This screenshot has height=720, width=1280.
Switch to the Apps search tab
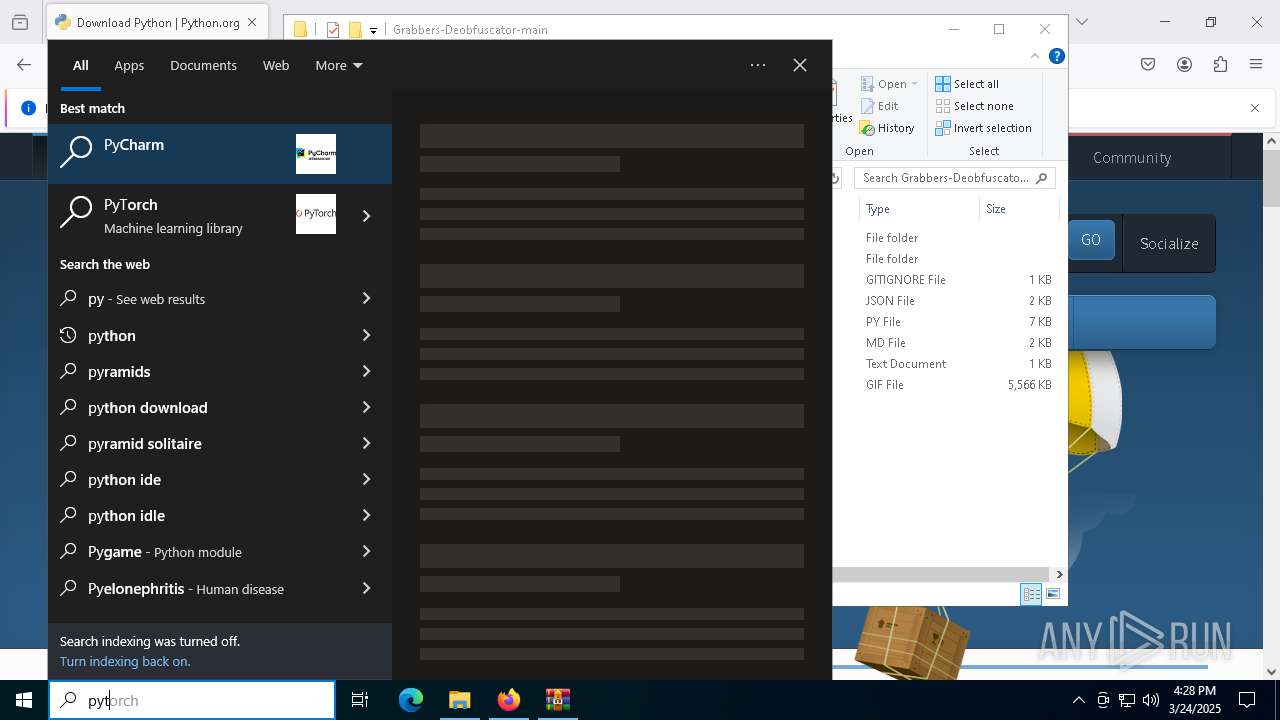129,65
